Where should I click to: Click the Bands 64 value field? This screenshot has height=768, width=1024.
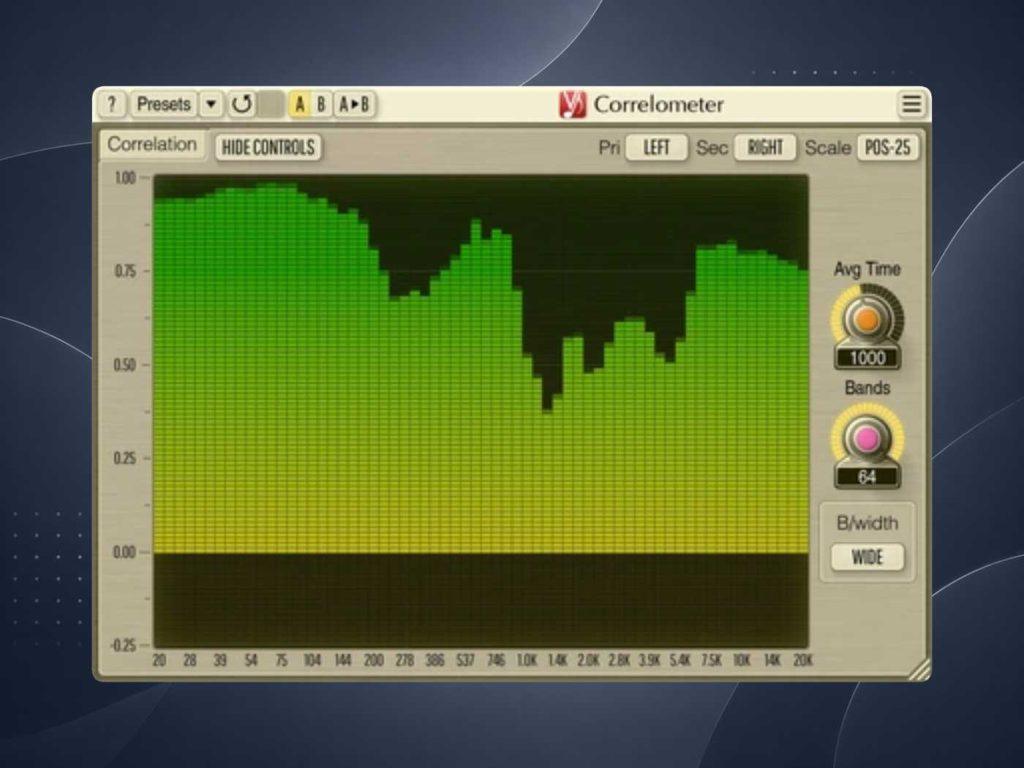pos(867,477)
